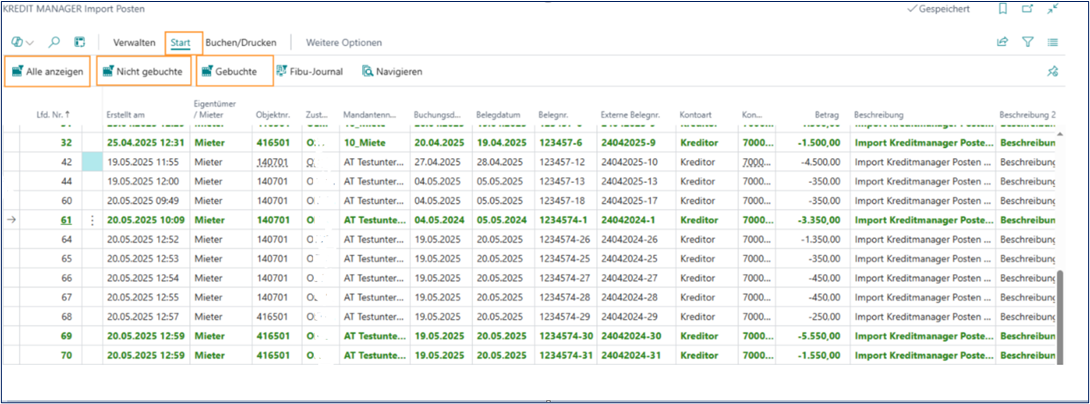Filter by Nicht gebuchte entries
1090x404 pixels.
[141, 72]
